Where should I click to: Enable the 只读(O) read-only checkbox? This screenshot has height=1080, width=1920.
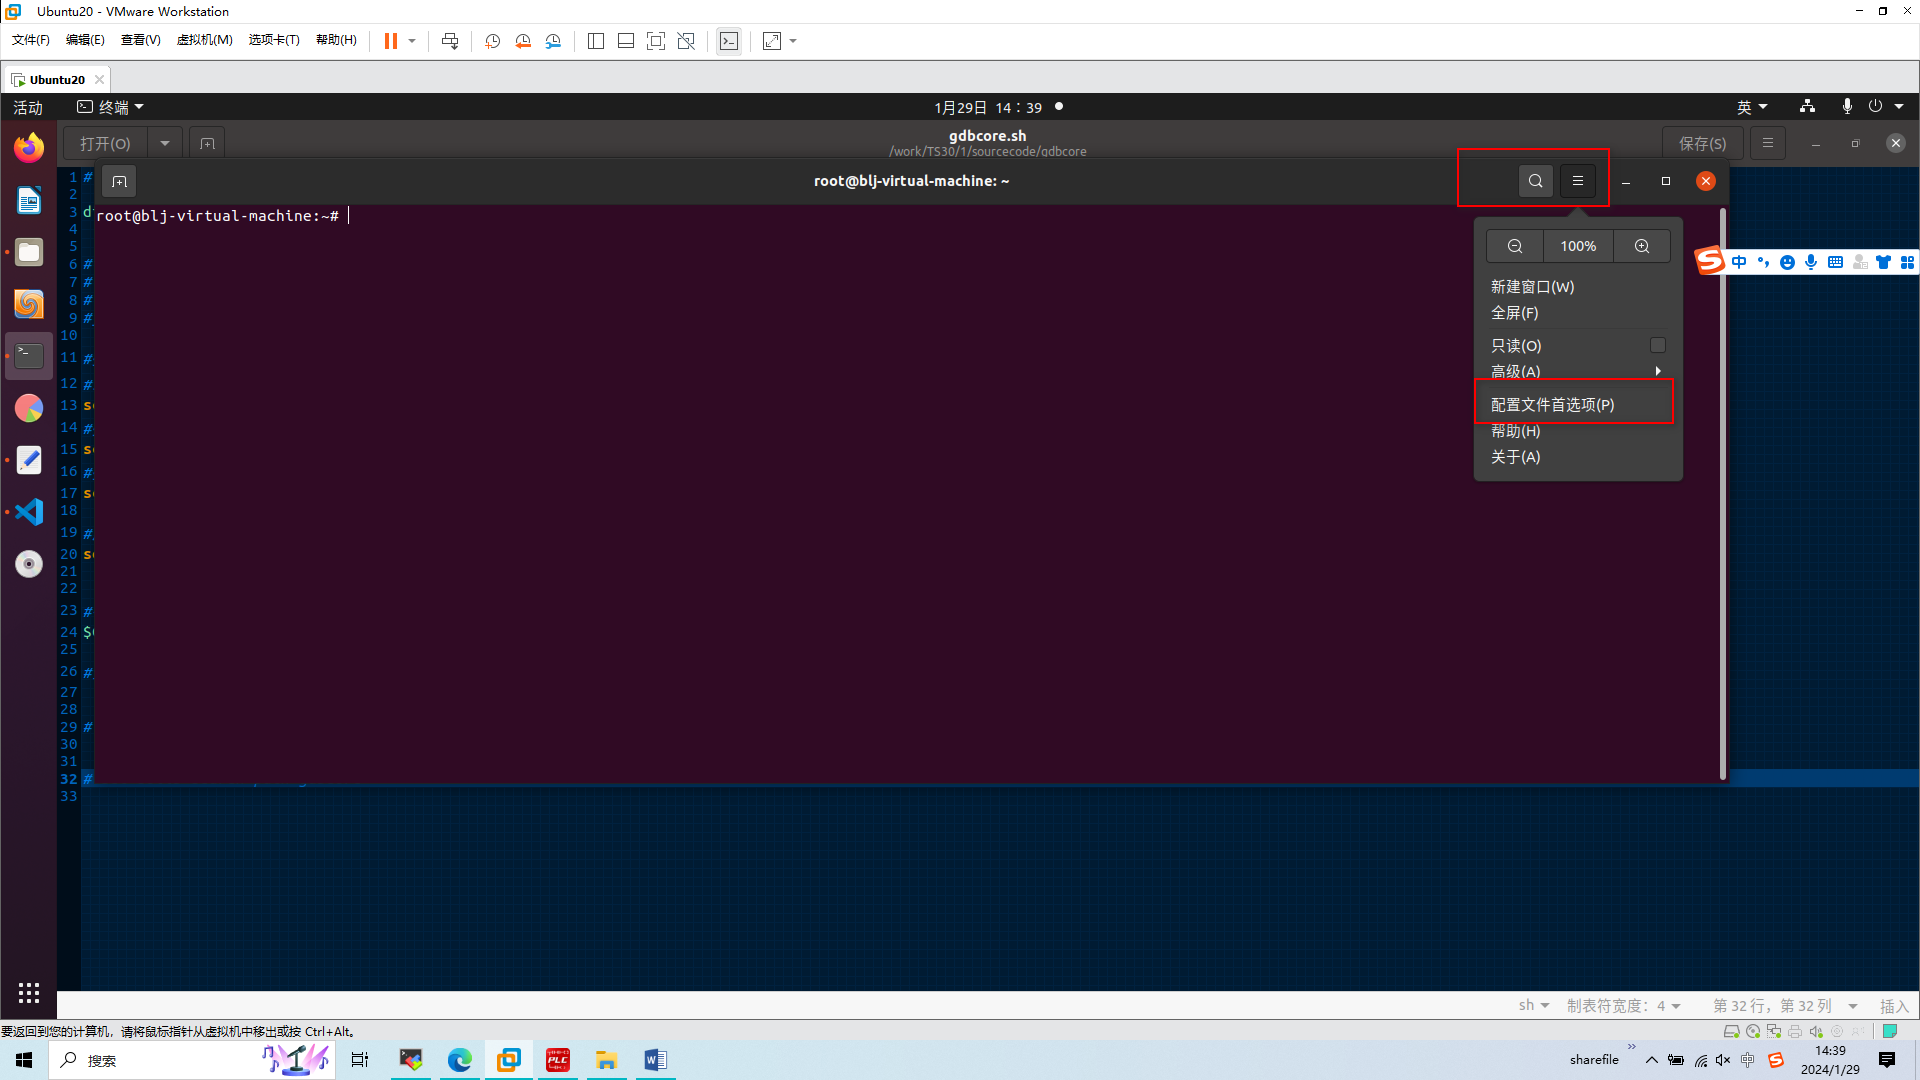pyautogui.click(x=1657, y=345)
